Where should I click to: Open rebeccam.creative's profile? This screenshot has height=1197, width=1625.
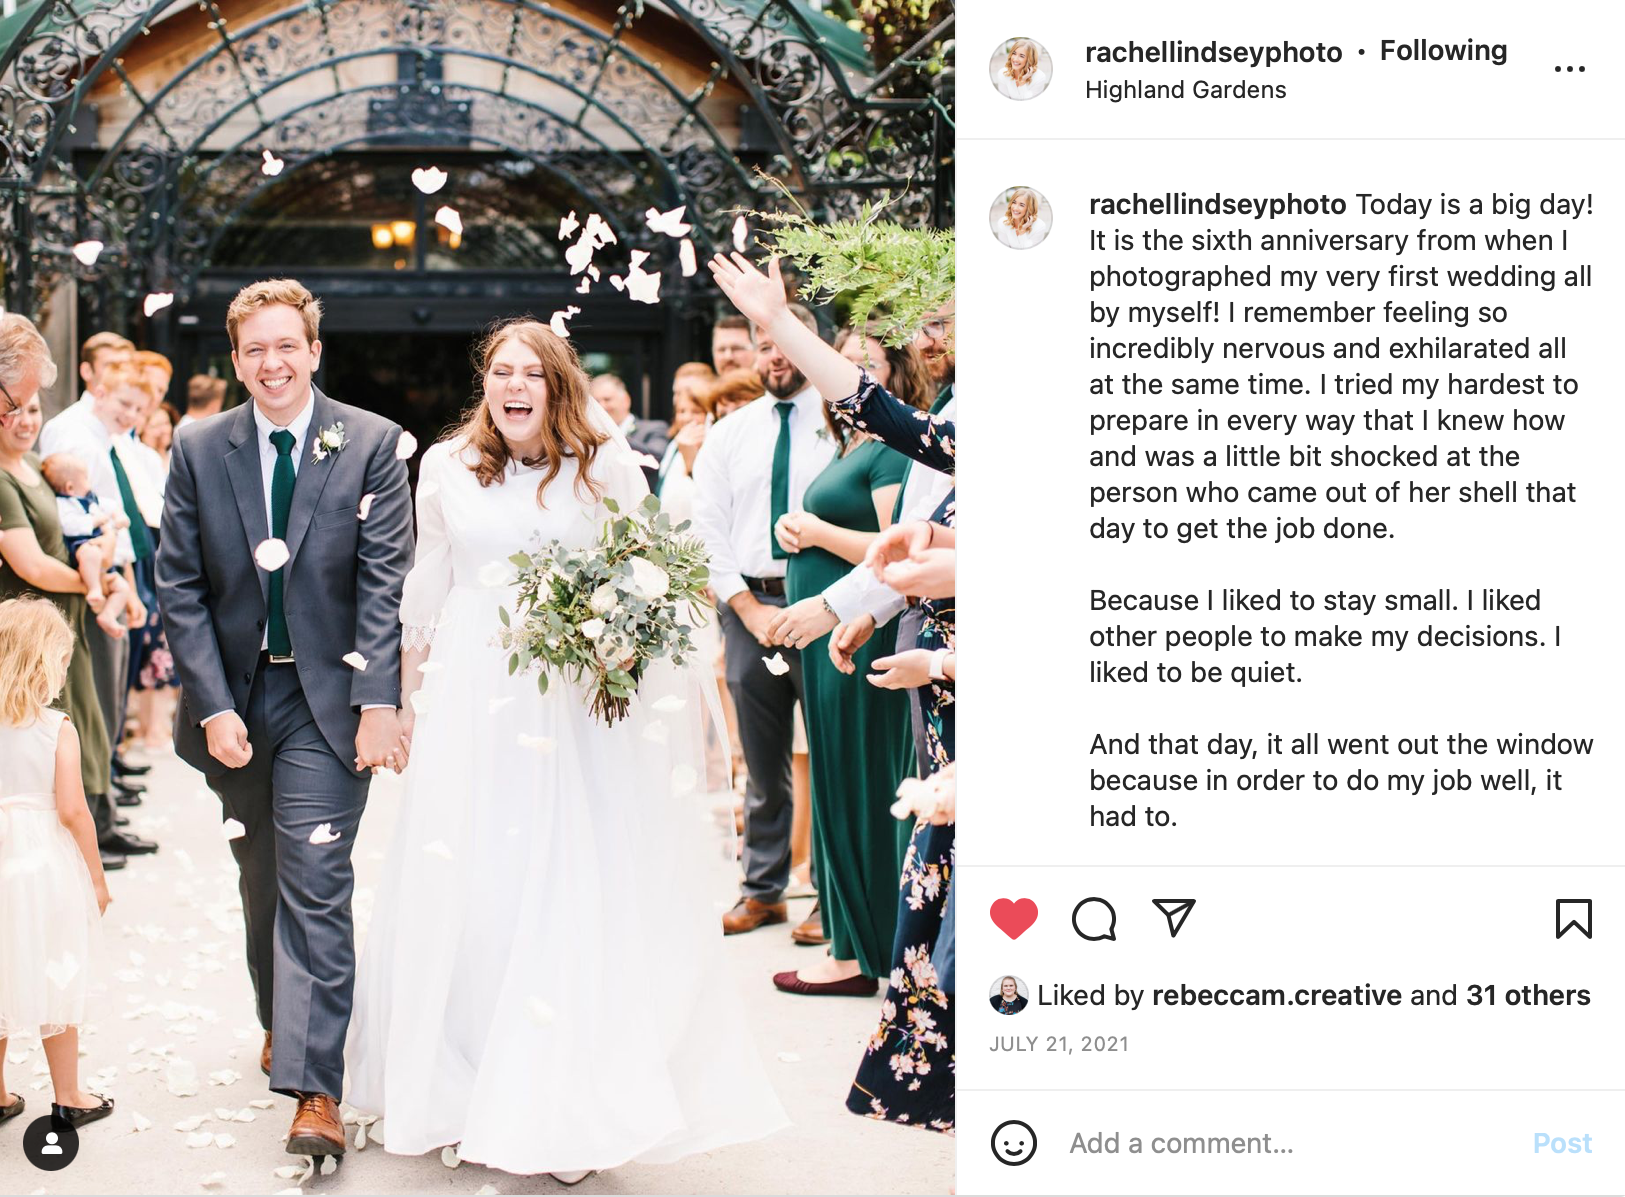pos(1276,995)
